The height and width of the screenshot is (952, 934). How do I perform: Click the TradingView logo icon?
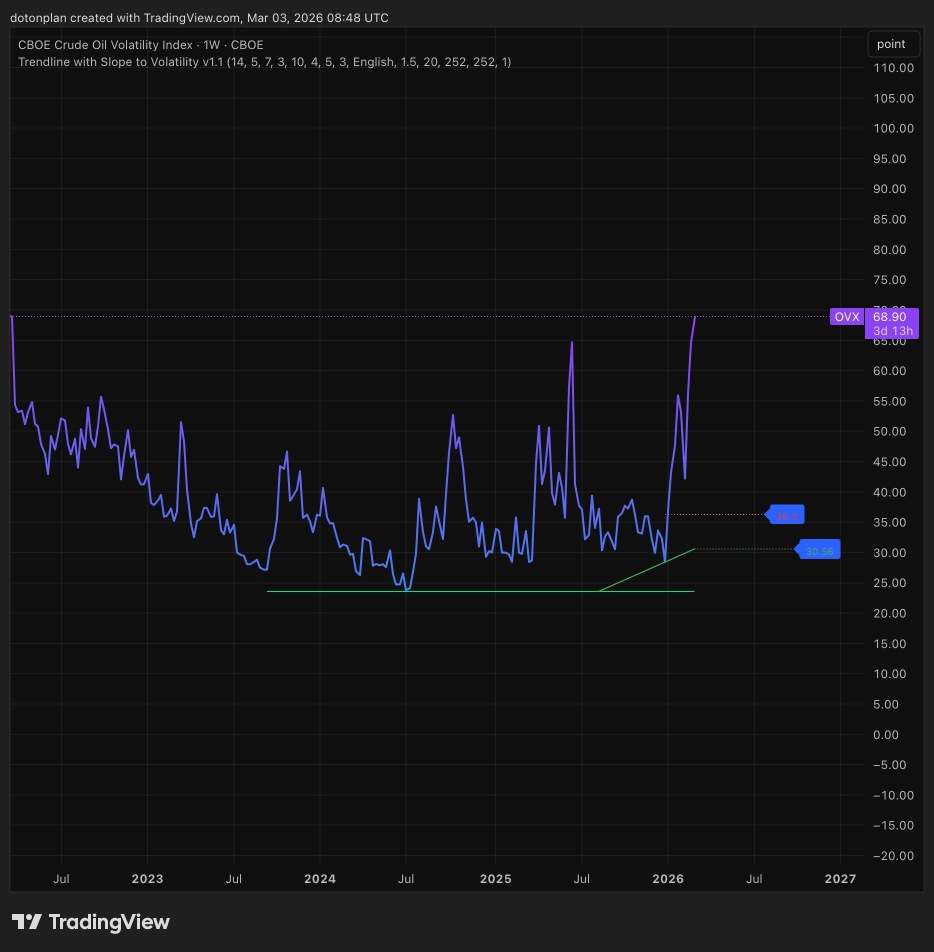pyautogui.click(x=27, y=922)
